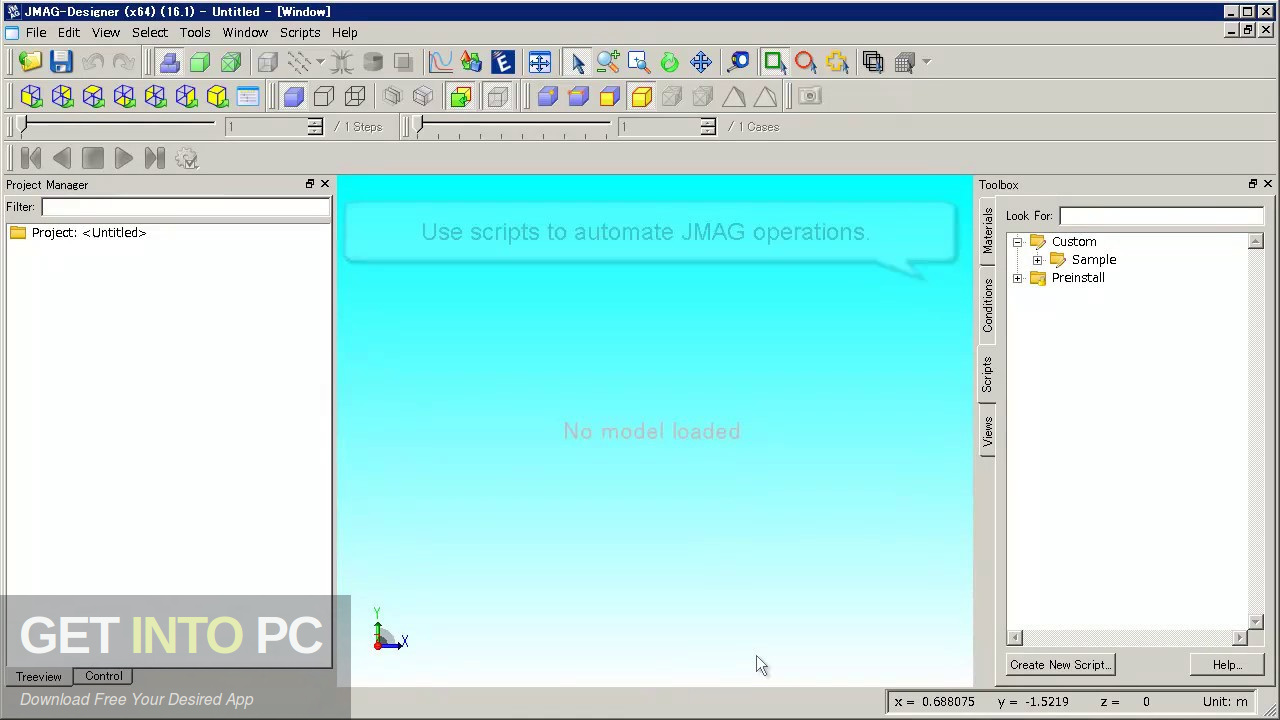The width and height of the screenshot is (1280, 720).
Task: Select face selection cube icon
Action: coord(609,96)
